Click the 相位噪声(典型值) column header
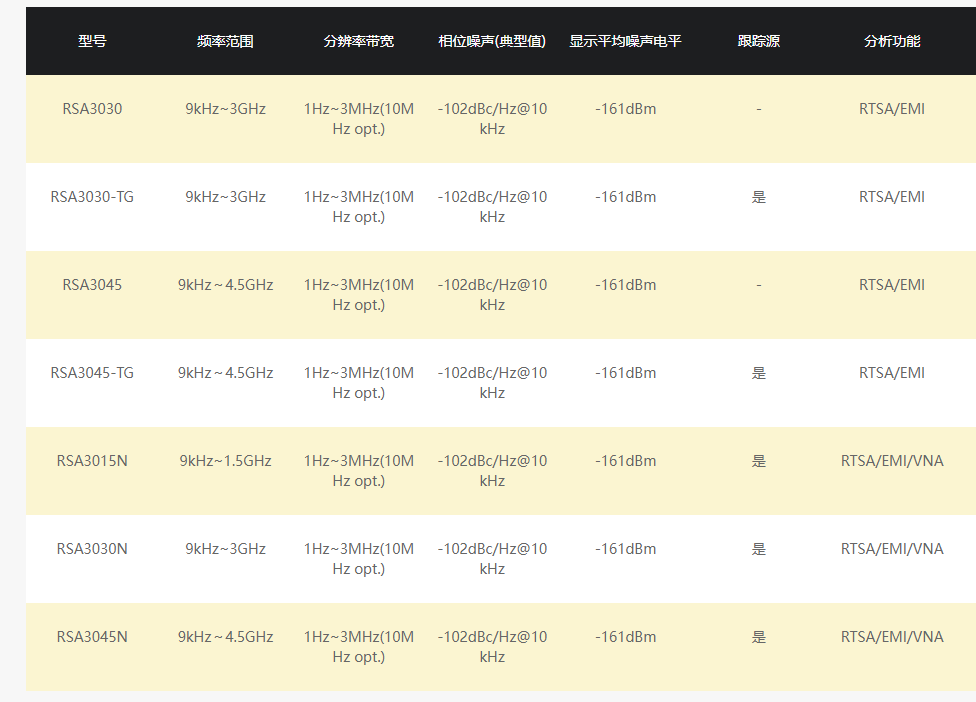 492,41
